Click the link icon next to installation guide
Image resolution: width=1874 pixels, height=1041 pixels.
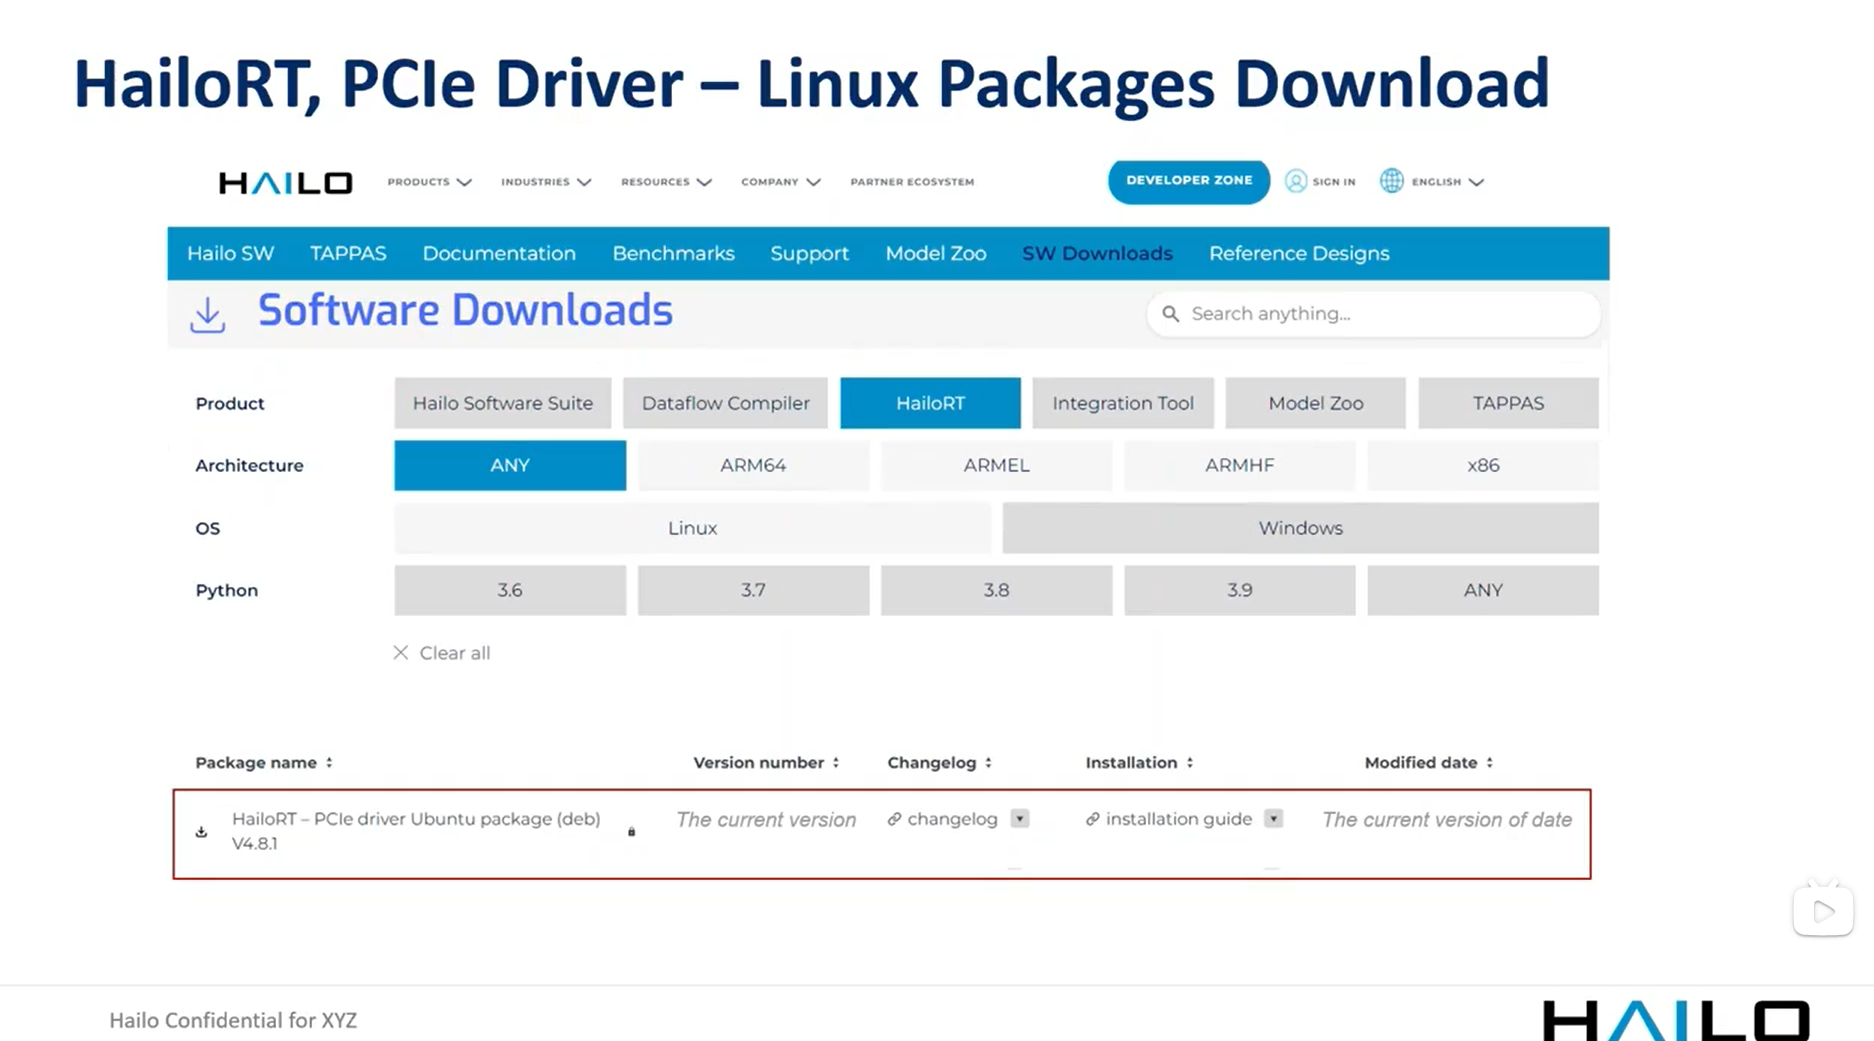(x=1092, y=819)
